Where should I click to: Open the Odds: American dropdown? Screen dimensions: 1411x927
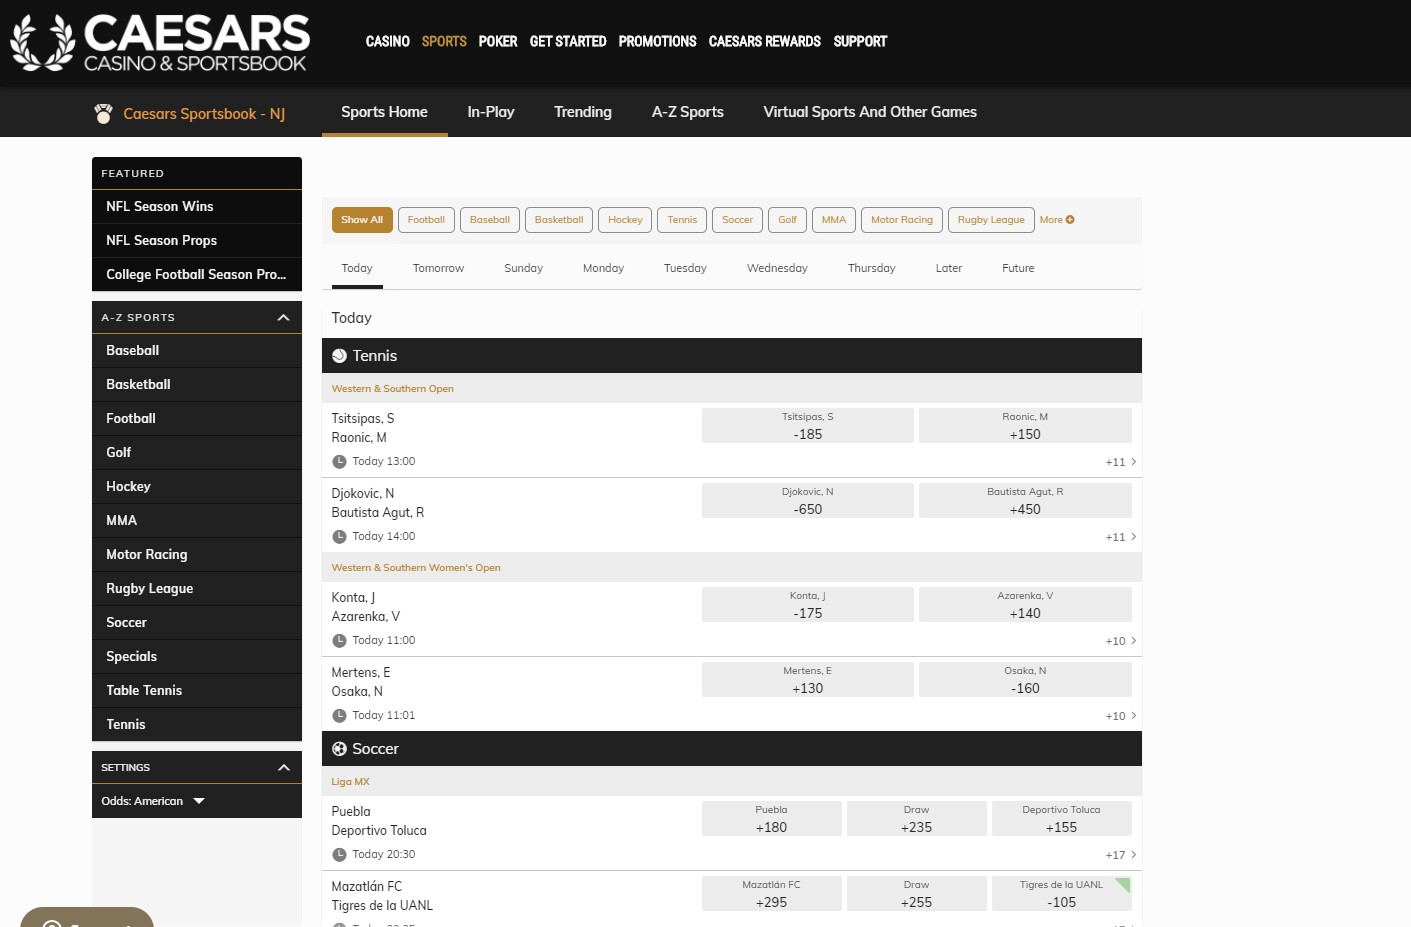click(153, 801)
